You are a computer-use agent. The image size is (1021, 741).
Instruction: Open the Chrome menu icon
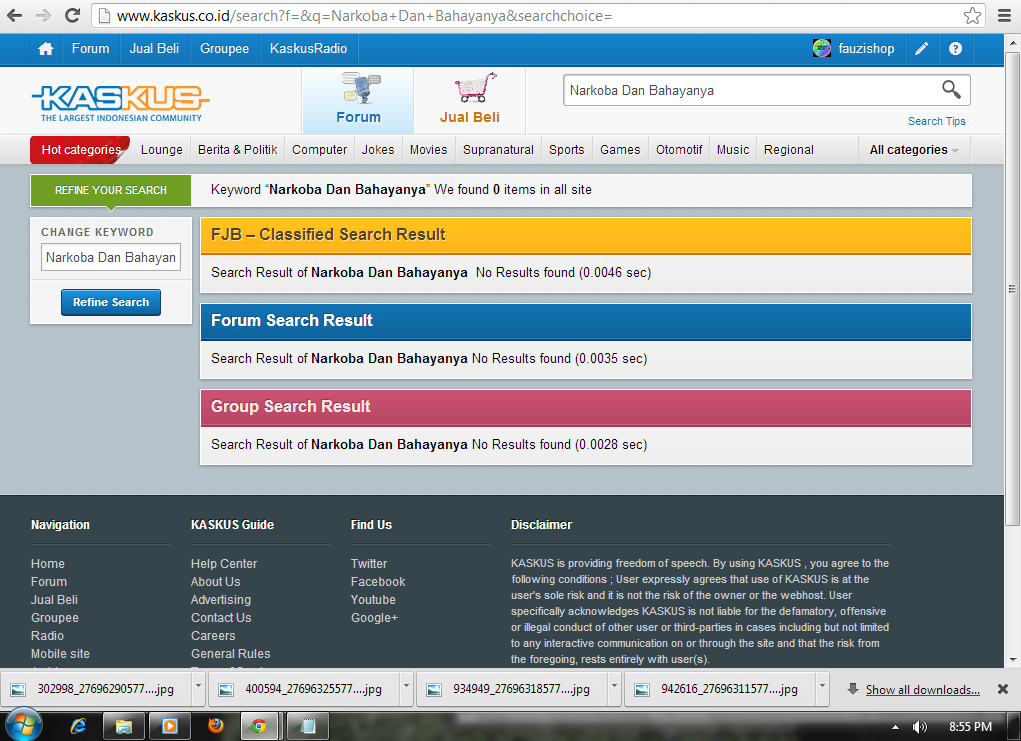1005,16
